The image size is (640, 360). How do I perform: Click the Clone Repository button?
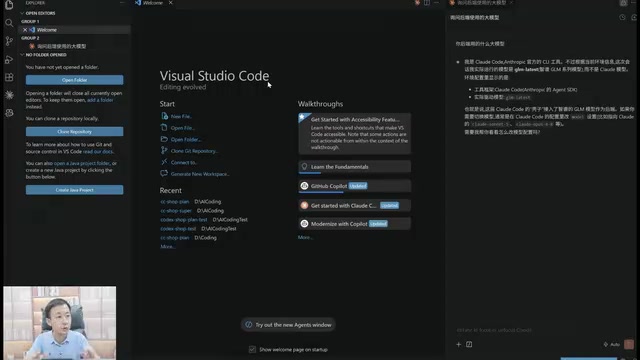[x=74, y=131]
